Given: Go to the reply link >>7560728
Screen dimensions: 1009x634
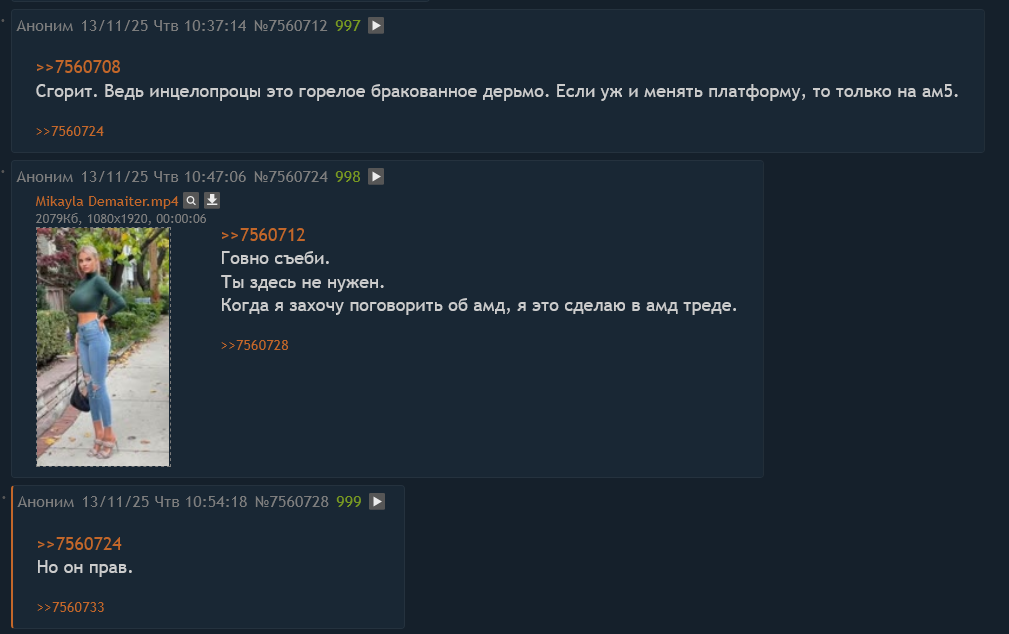Looking at the screenshot, I should [x=254, y=346].
